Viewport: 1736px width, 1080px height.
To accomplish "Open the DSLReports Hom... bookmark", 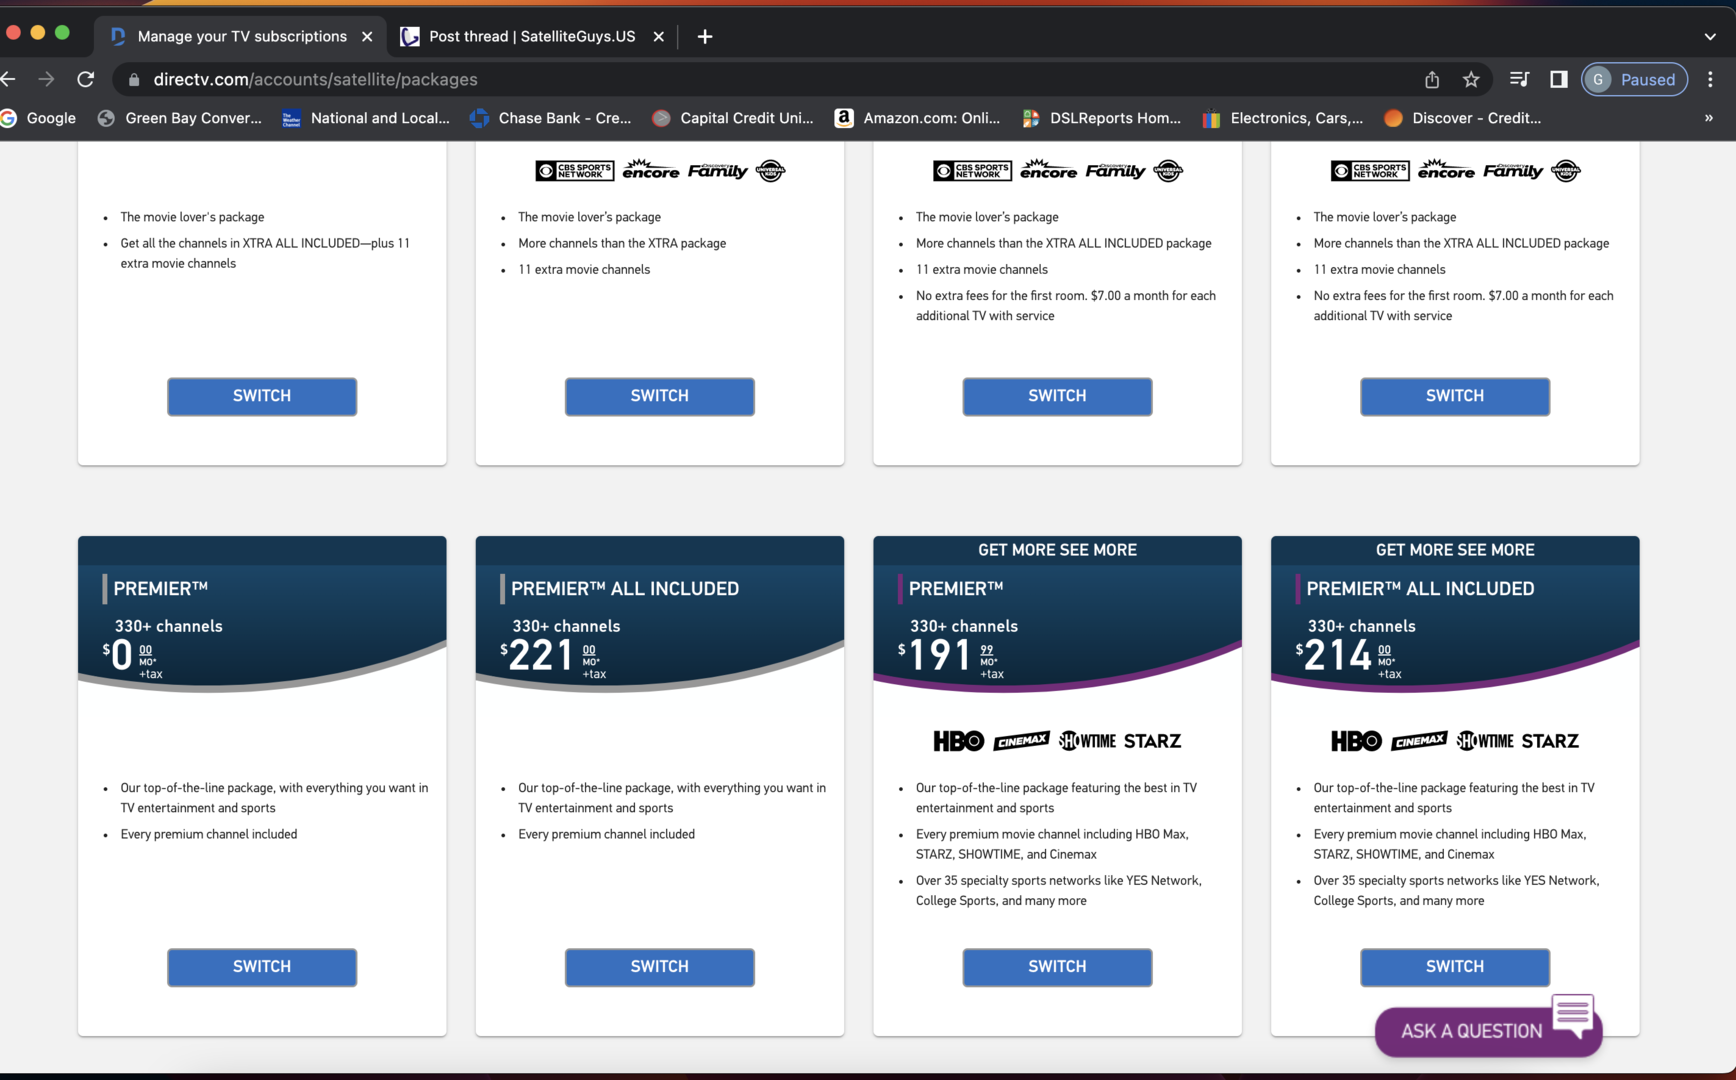I will [x=1101, y=118].
